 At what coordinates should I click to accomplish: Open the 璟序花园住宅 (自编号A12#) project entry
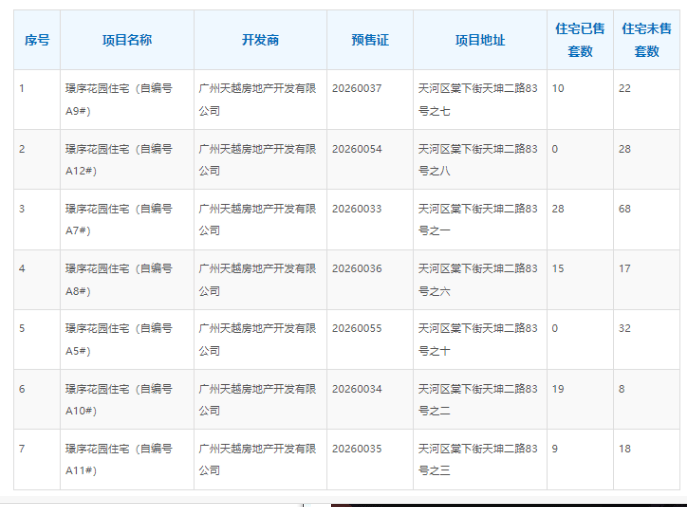[x=118, y=159]
